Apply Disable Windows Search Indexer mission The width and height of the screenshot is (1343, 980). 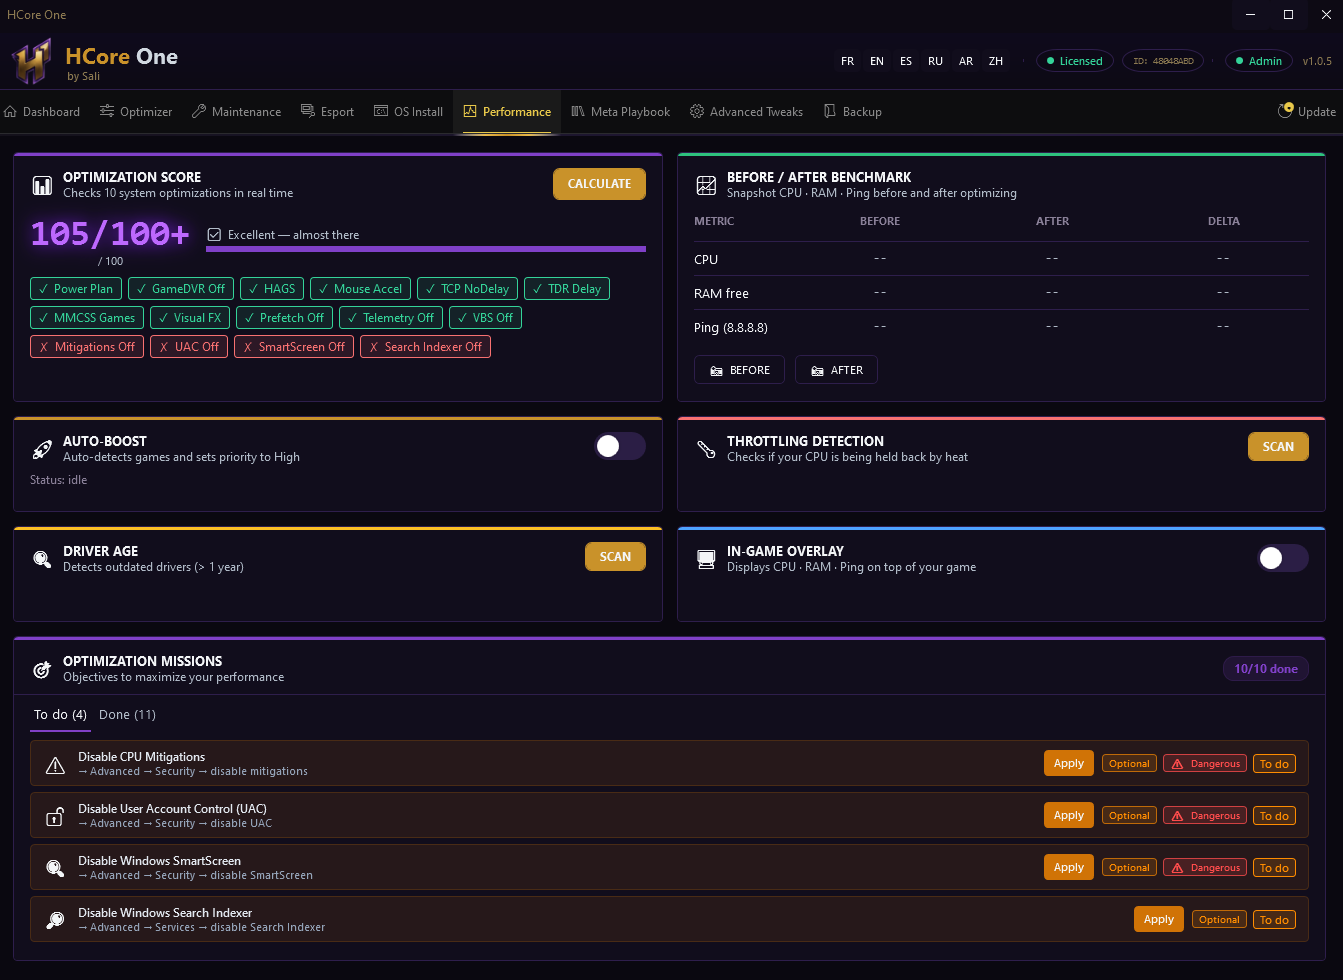pos(1158,919)
